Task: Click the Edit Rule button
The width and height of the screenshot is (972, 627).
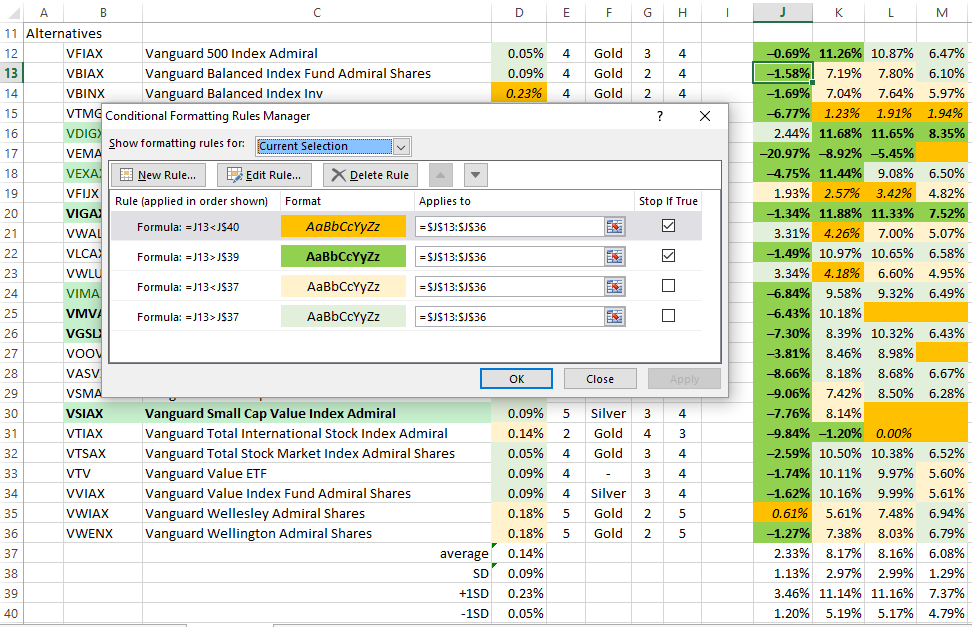Action: pyautogui.click(x=264, y=175)
